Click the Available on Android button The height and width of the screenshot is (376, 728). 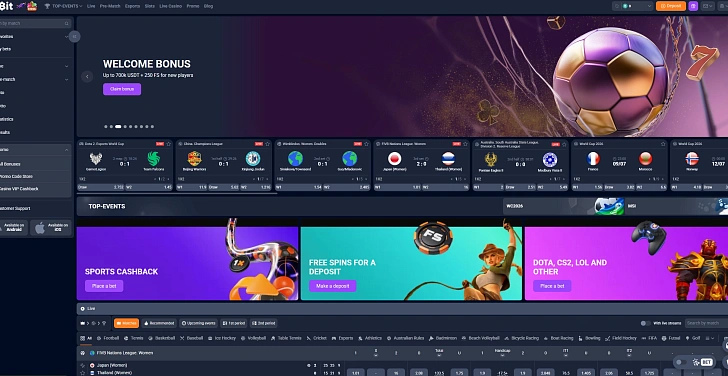point(13,227)
